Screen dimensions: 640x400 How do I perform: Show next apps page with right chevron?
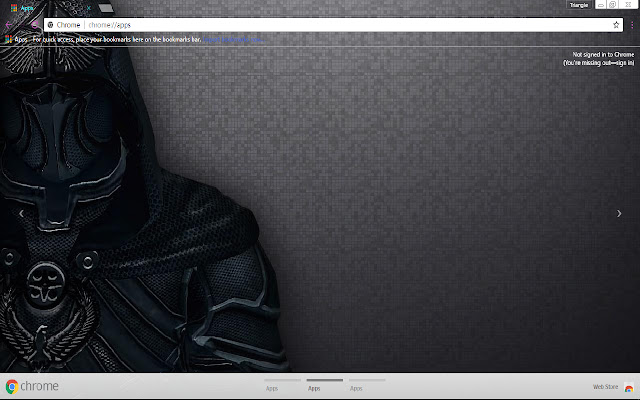(x=619, y=213)
